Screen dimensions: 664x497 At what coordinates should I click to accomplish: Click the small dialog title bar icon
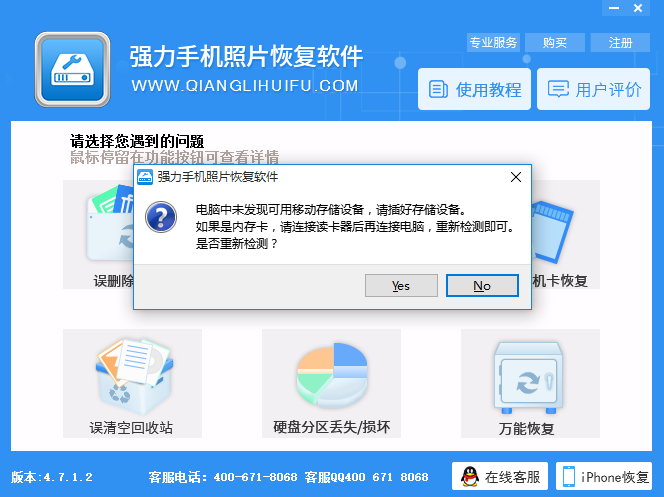coord(145,177)
